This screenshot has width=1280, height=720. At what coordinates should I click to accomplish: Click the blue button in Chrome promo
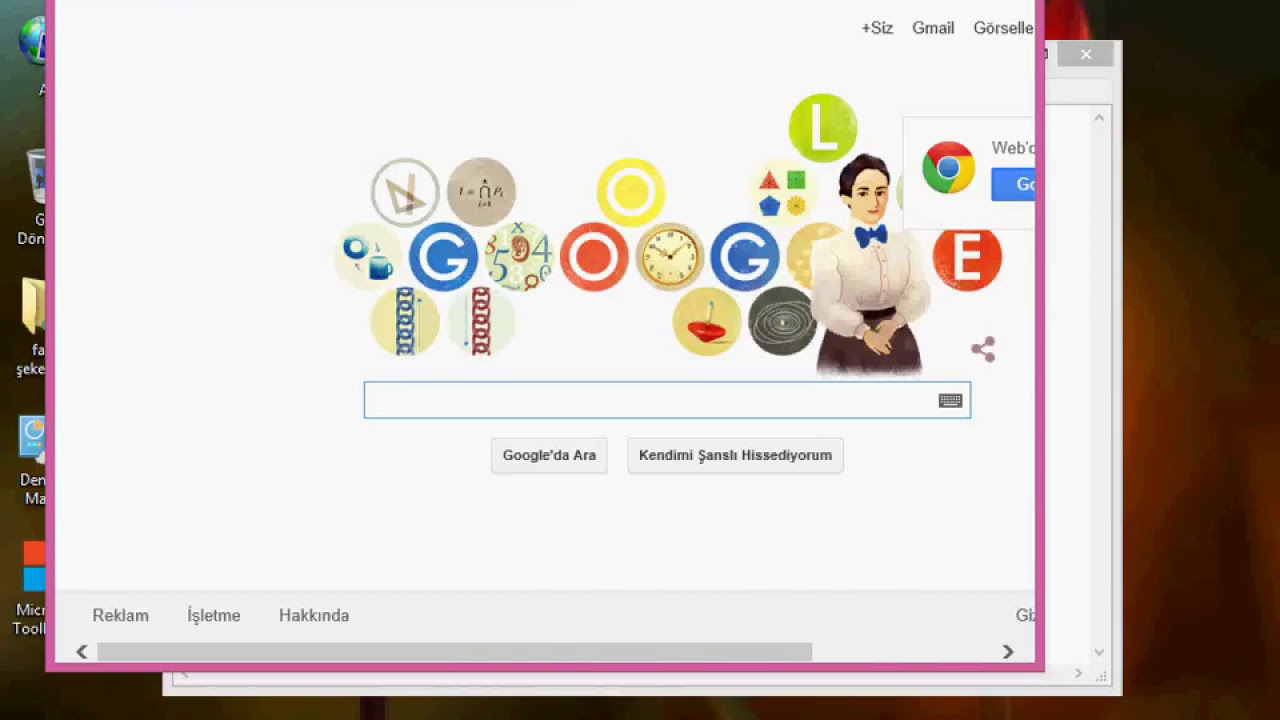coord(1013,184)
